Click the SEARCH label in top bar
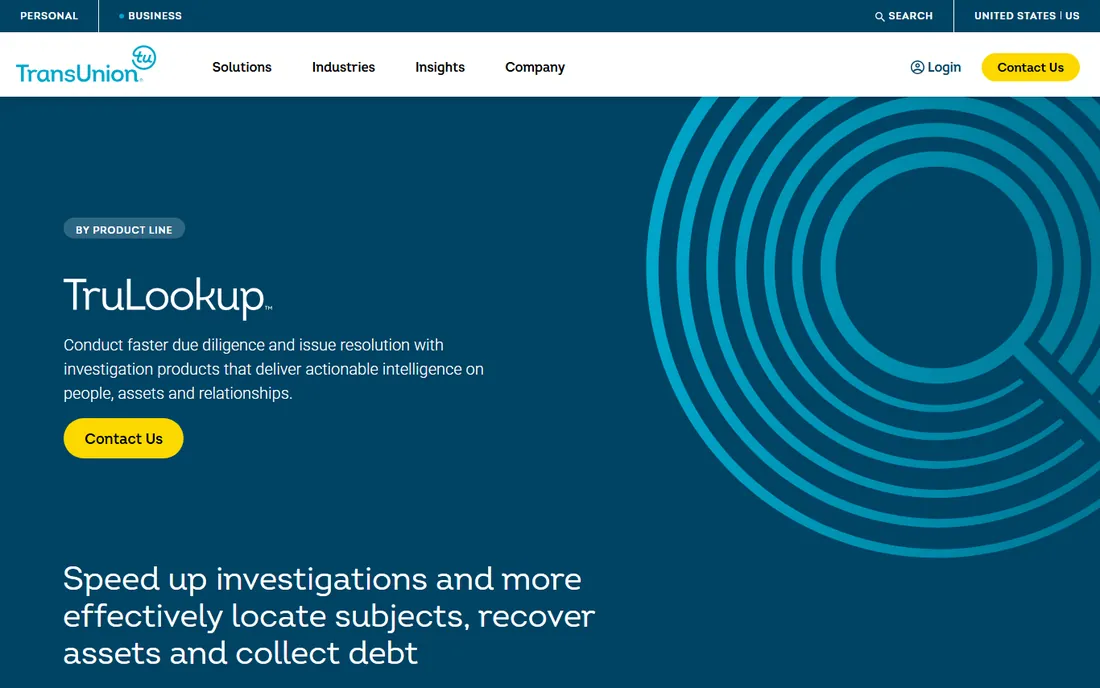Image resolution: width=1100 pixels, height=688 pixels. pyautogui.click(x=911, y=15)
